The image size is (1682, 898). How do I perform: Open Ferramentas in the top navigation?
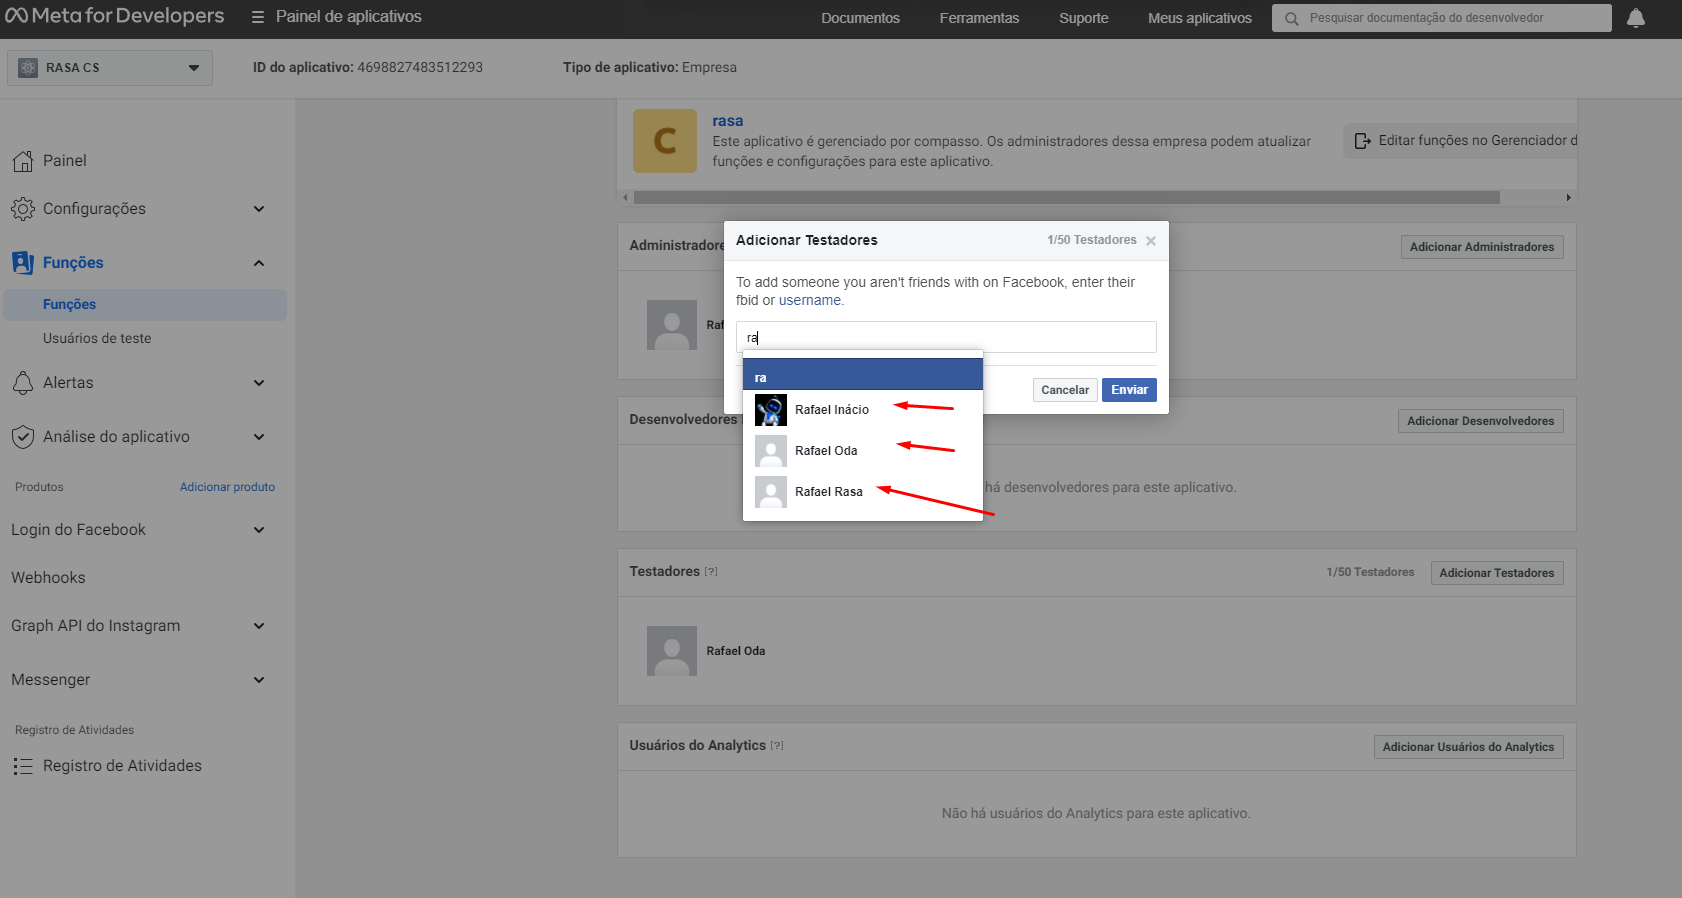point(979,18)
